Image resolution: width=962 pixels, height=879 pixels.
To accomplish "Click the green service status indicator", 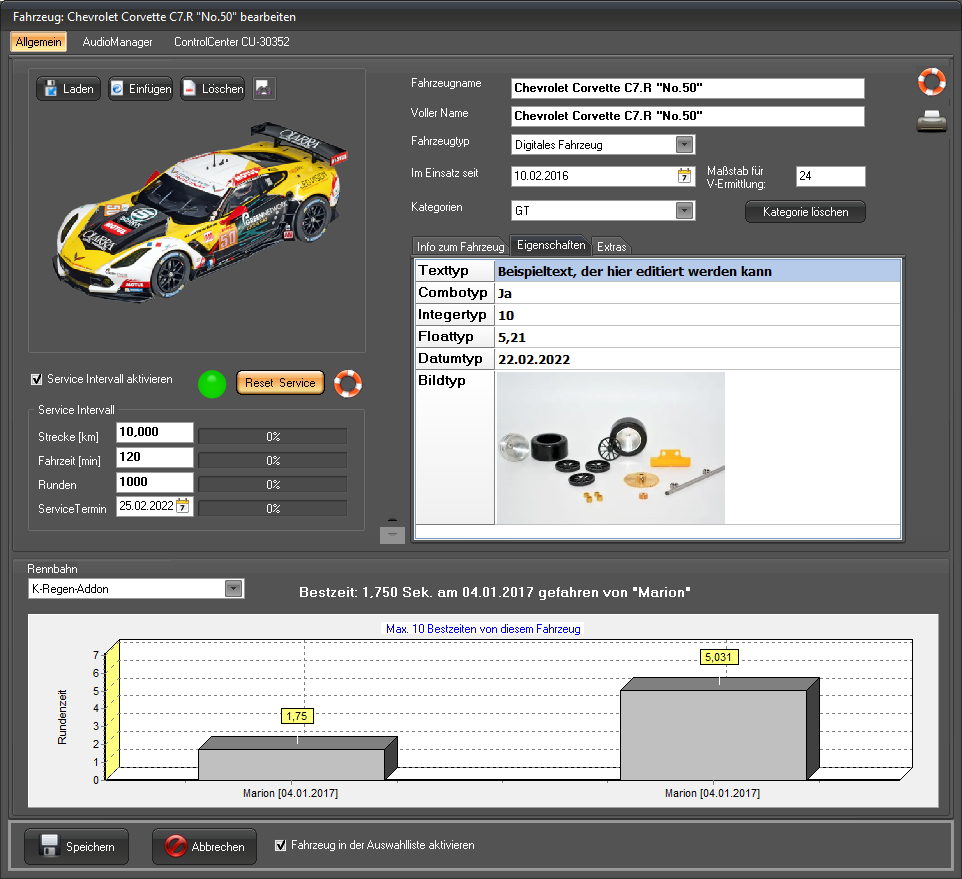I will click(x=212, y=384).
